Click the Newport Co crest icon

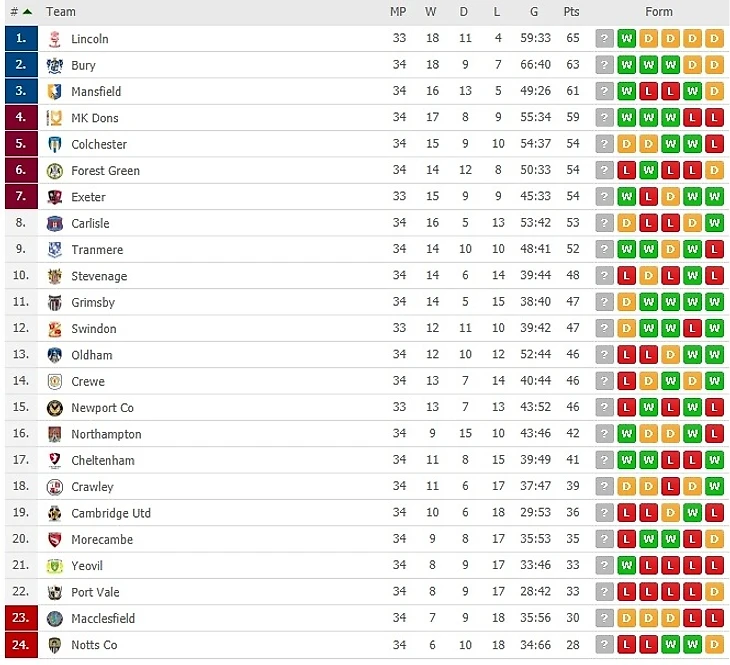55,408
